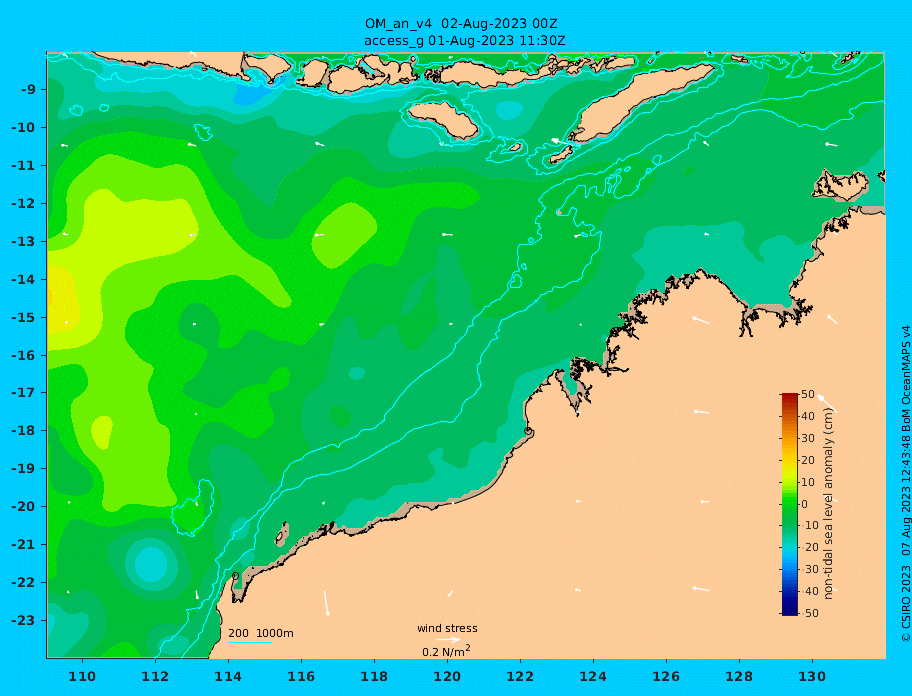The image size is (912, 696).
Task: Click the wind stress reference arrow
Action: 448,640
